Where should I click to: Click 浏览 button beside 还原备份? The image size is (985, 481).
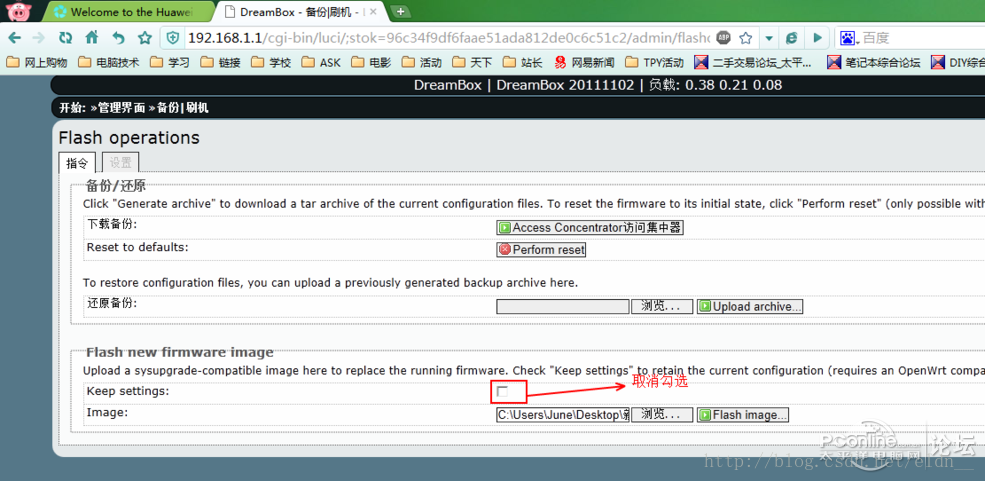pyautogui.click(x=661, y=306)
